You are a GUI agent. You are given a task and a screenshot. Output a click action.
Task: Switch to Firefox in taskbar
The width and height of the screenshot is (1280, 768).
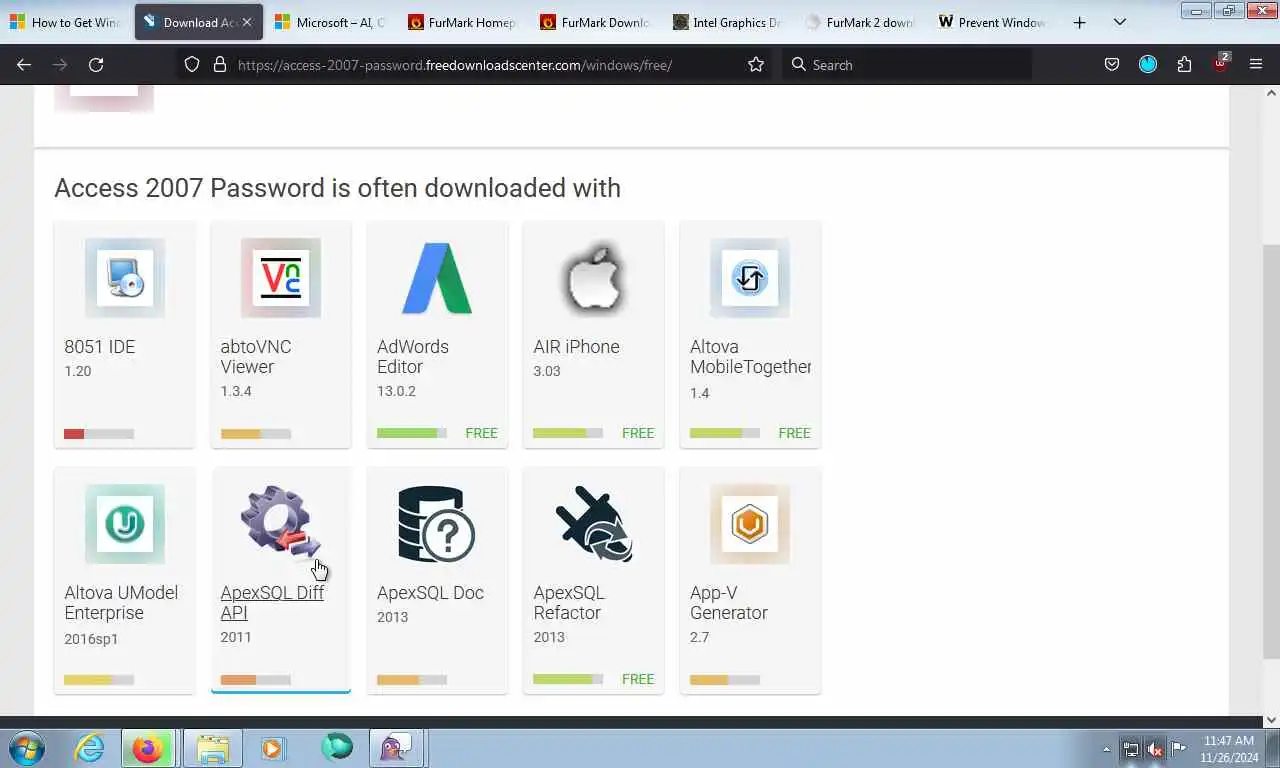click(148, 748)
